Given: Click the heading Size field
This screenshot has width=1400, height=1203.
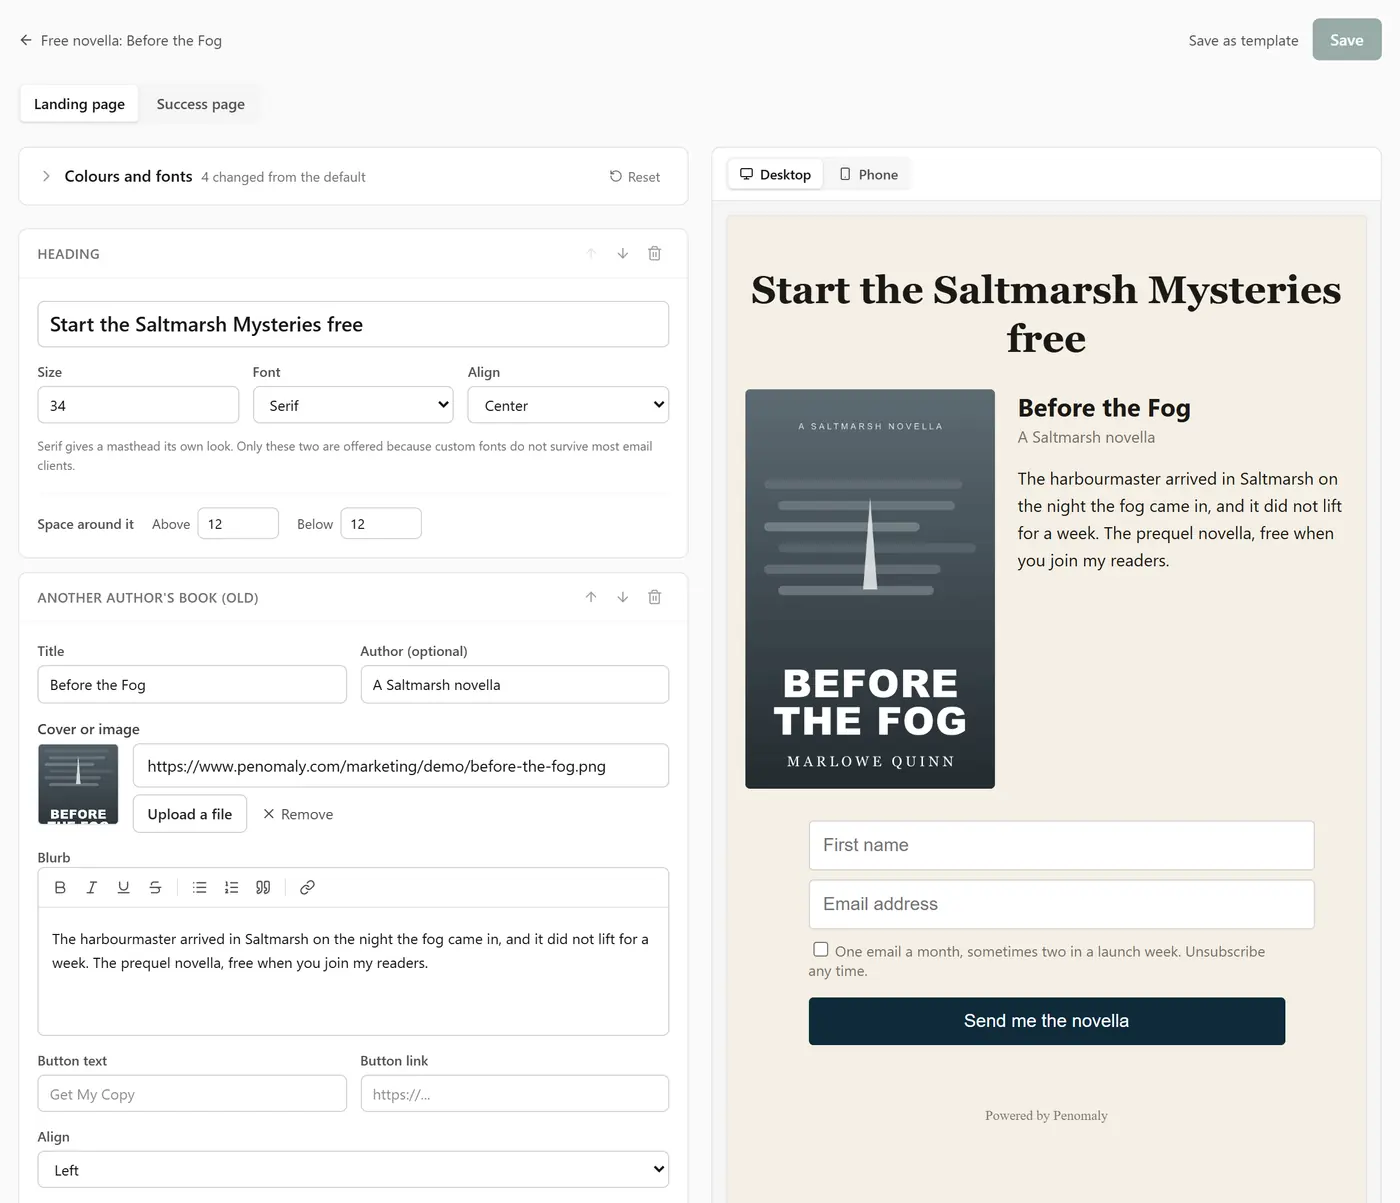Looking at the screenshot, I should coord(138,405).
